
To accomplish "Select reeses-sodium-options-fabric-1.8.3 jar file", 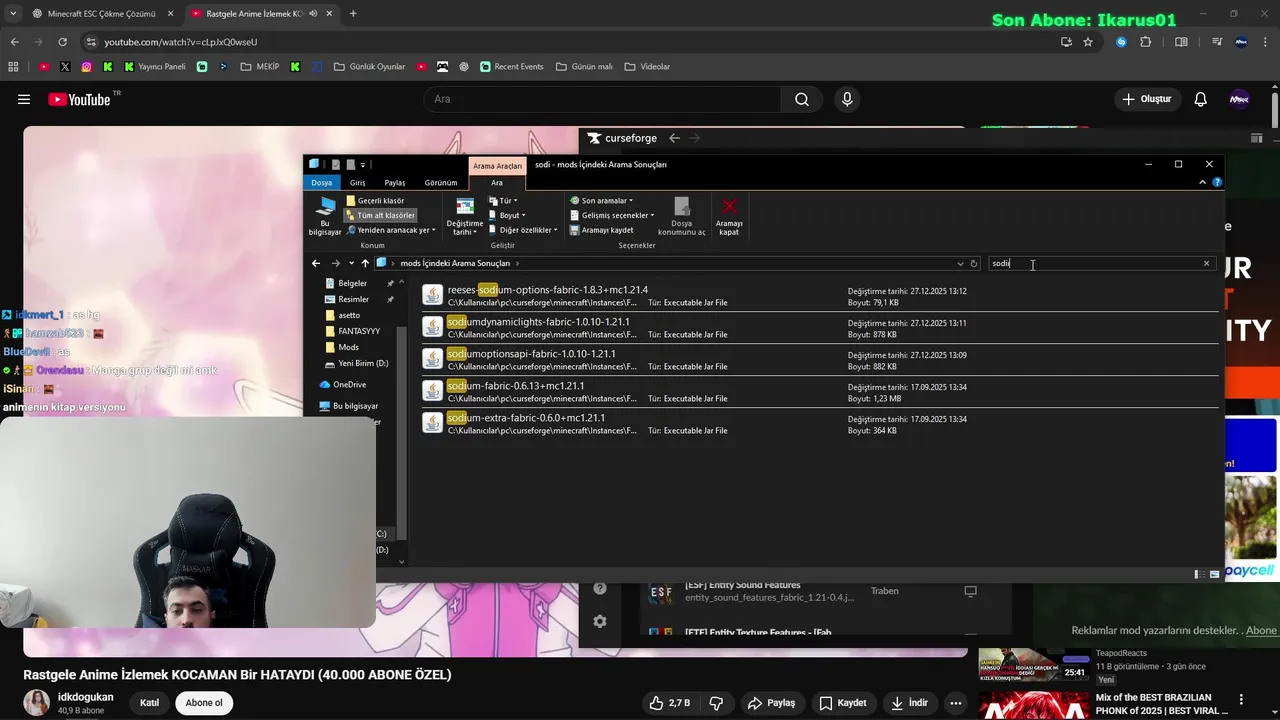I will pos(818,296).
